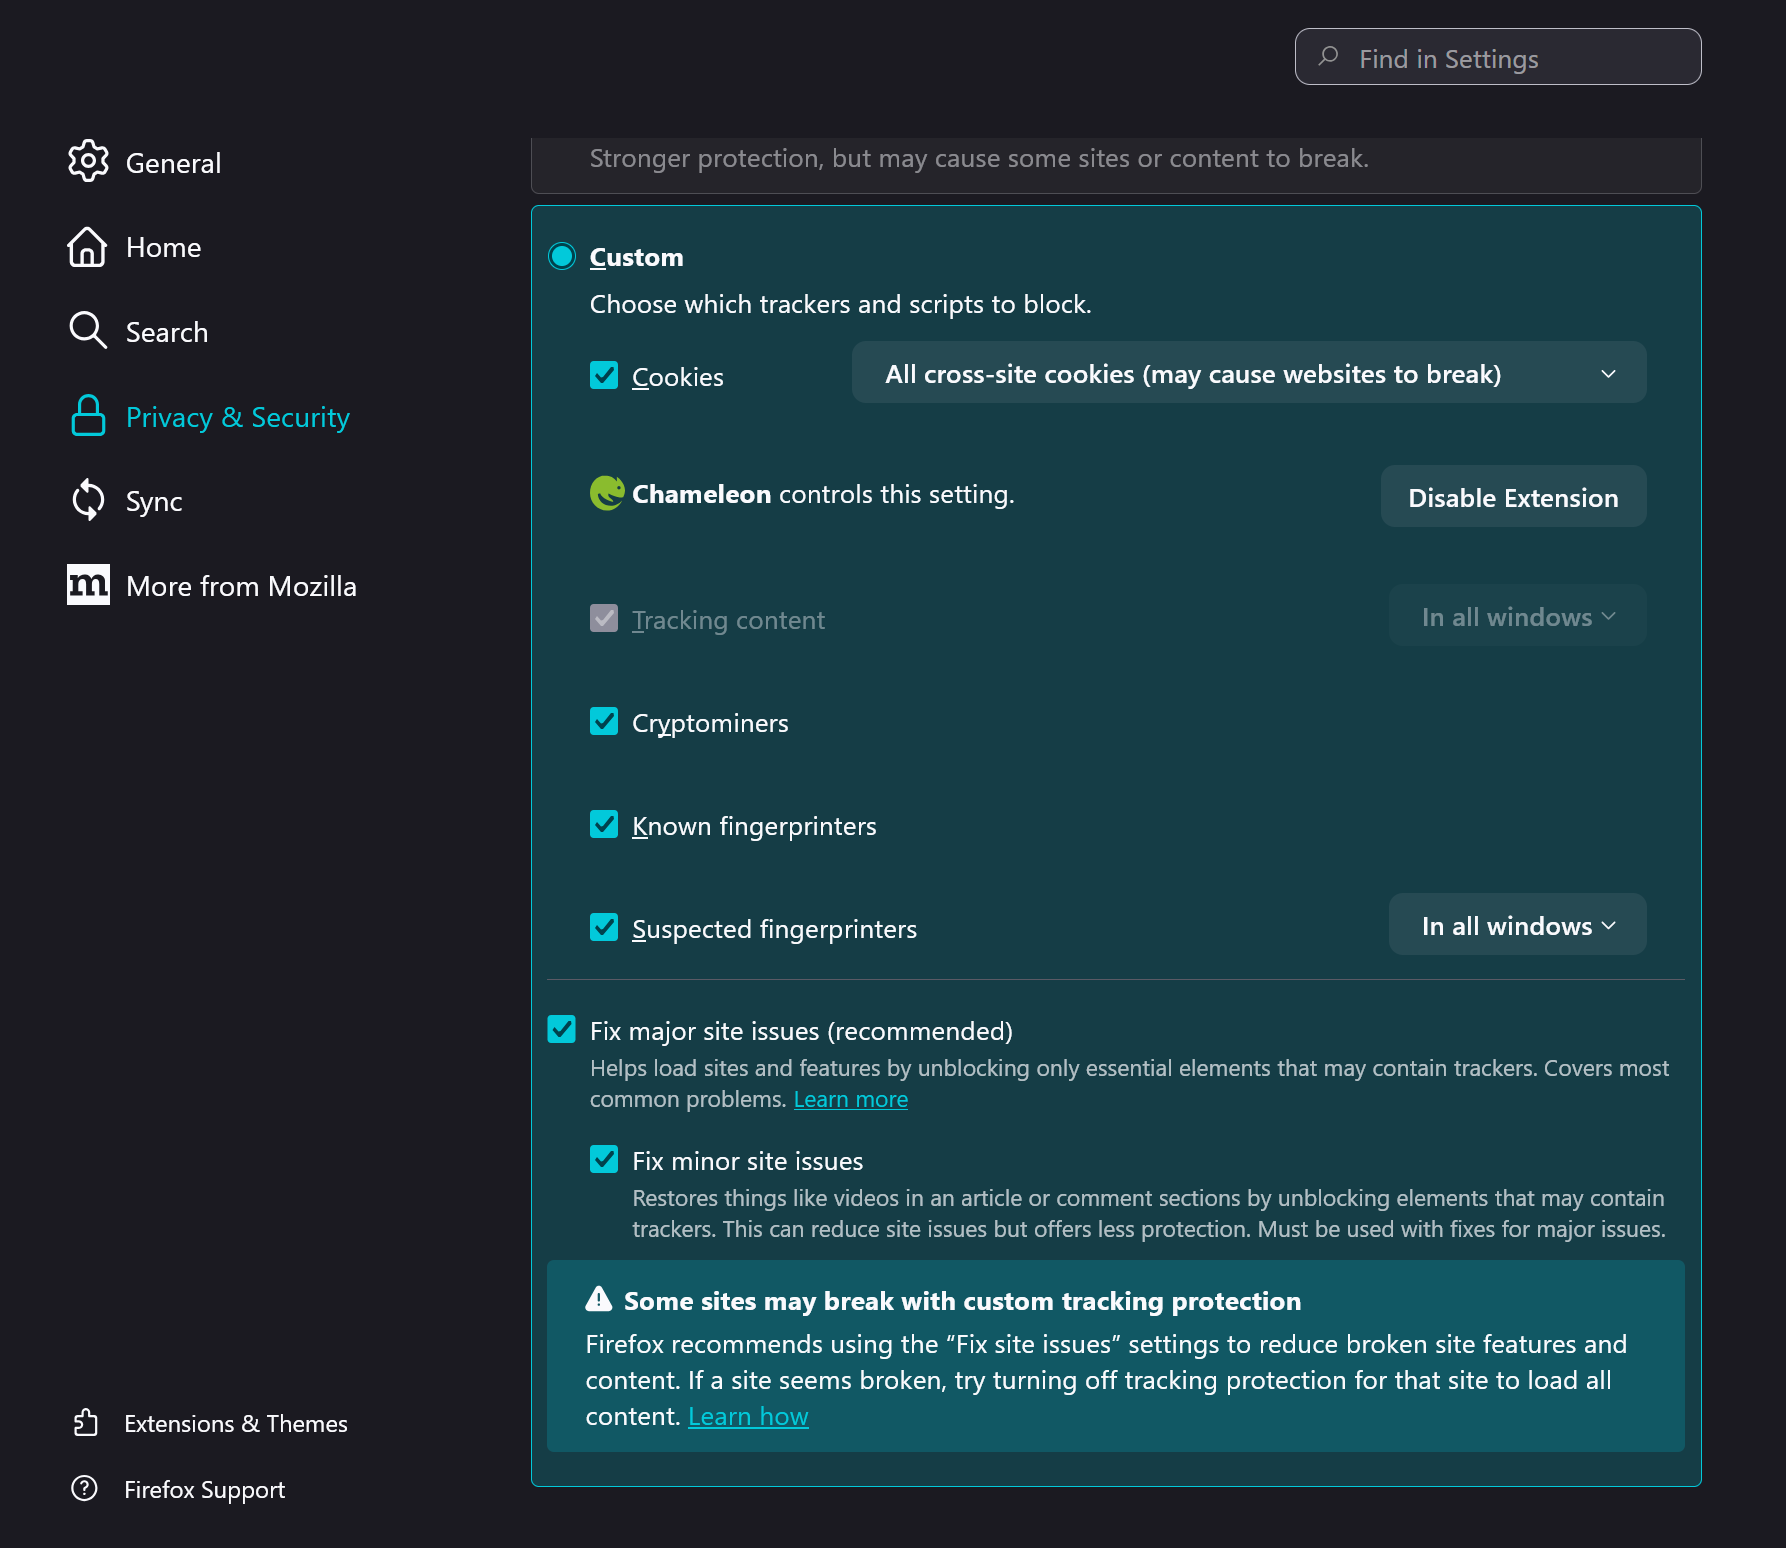
Task: Open More from Mozilla section
Action: point(241,586)
